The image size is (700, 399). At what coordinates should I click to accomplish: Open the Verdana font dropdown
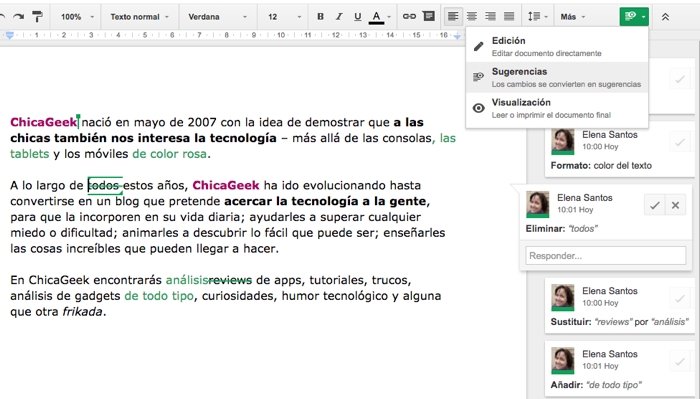pos(218,17)
